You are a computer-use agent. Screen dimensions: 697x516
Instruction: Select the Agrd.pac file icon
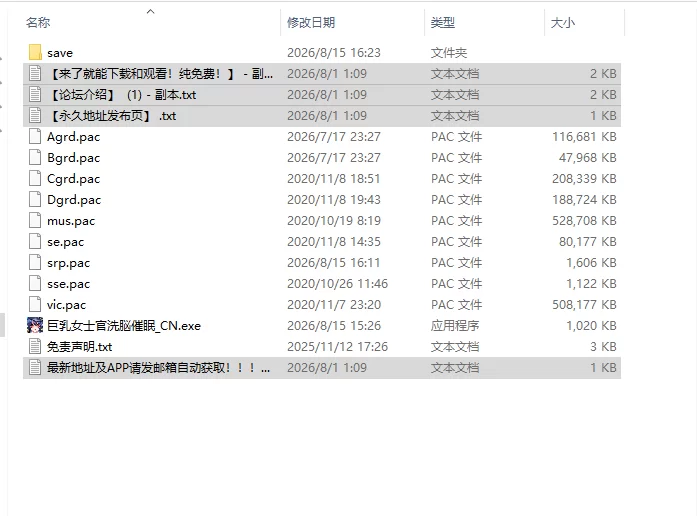tap(35, 136)
